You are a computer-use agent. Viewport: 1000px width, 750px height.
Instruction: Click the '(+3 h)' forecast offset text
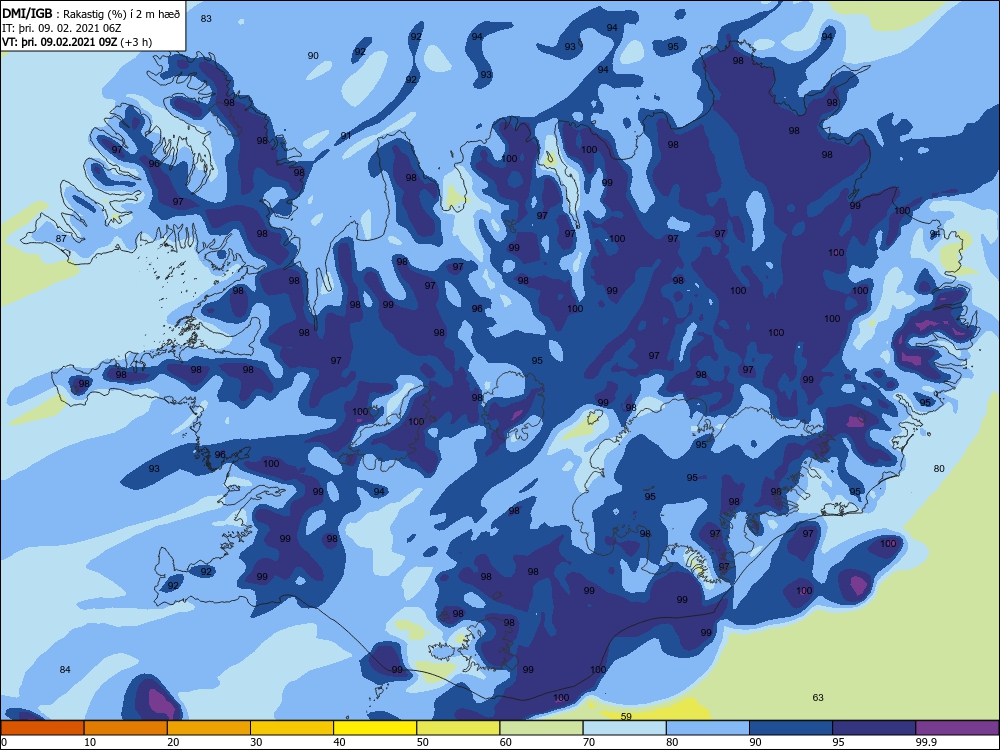136,43
